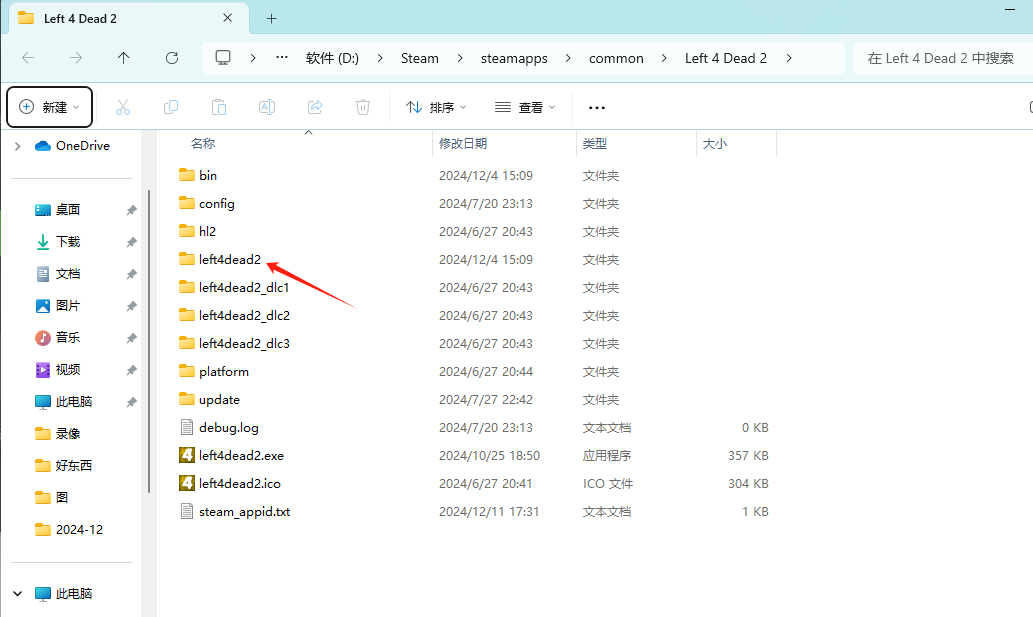The width and height of the screenshot is (1033, 617).
Task: Select the config folder icon
Action: [x=187, y=203]
